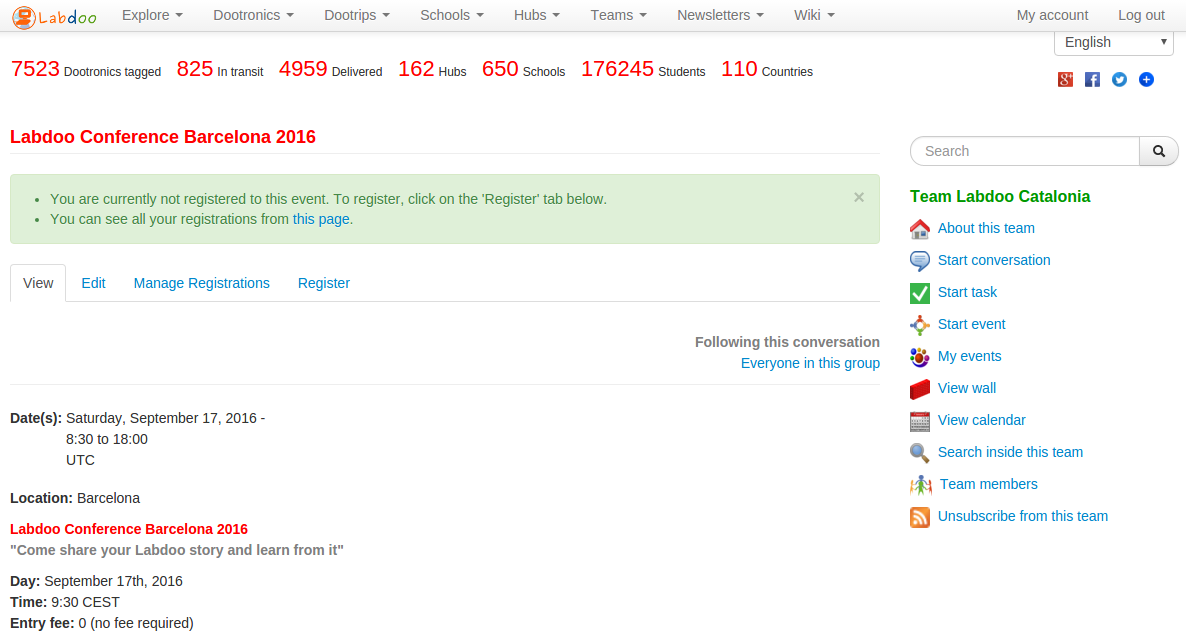This screenshot has height=635, width=1186.
Task: Click the green checkmark Start task icon
Action: point(920,293)
